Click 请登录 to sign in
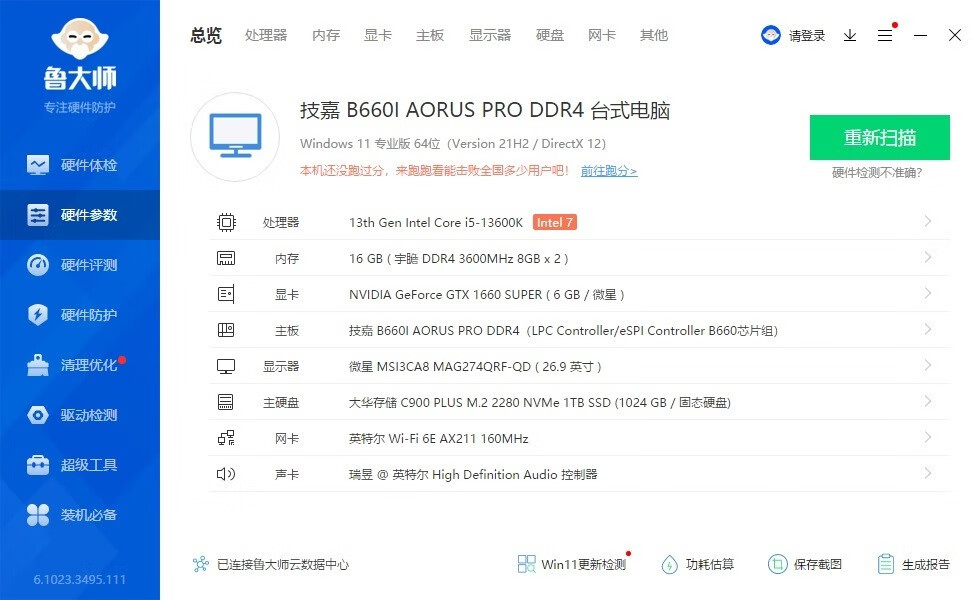 (x=807, y=36)
